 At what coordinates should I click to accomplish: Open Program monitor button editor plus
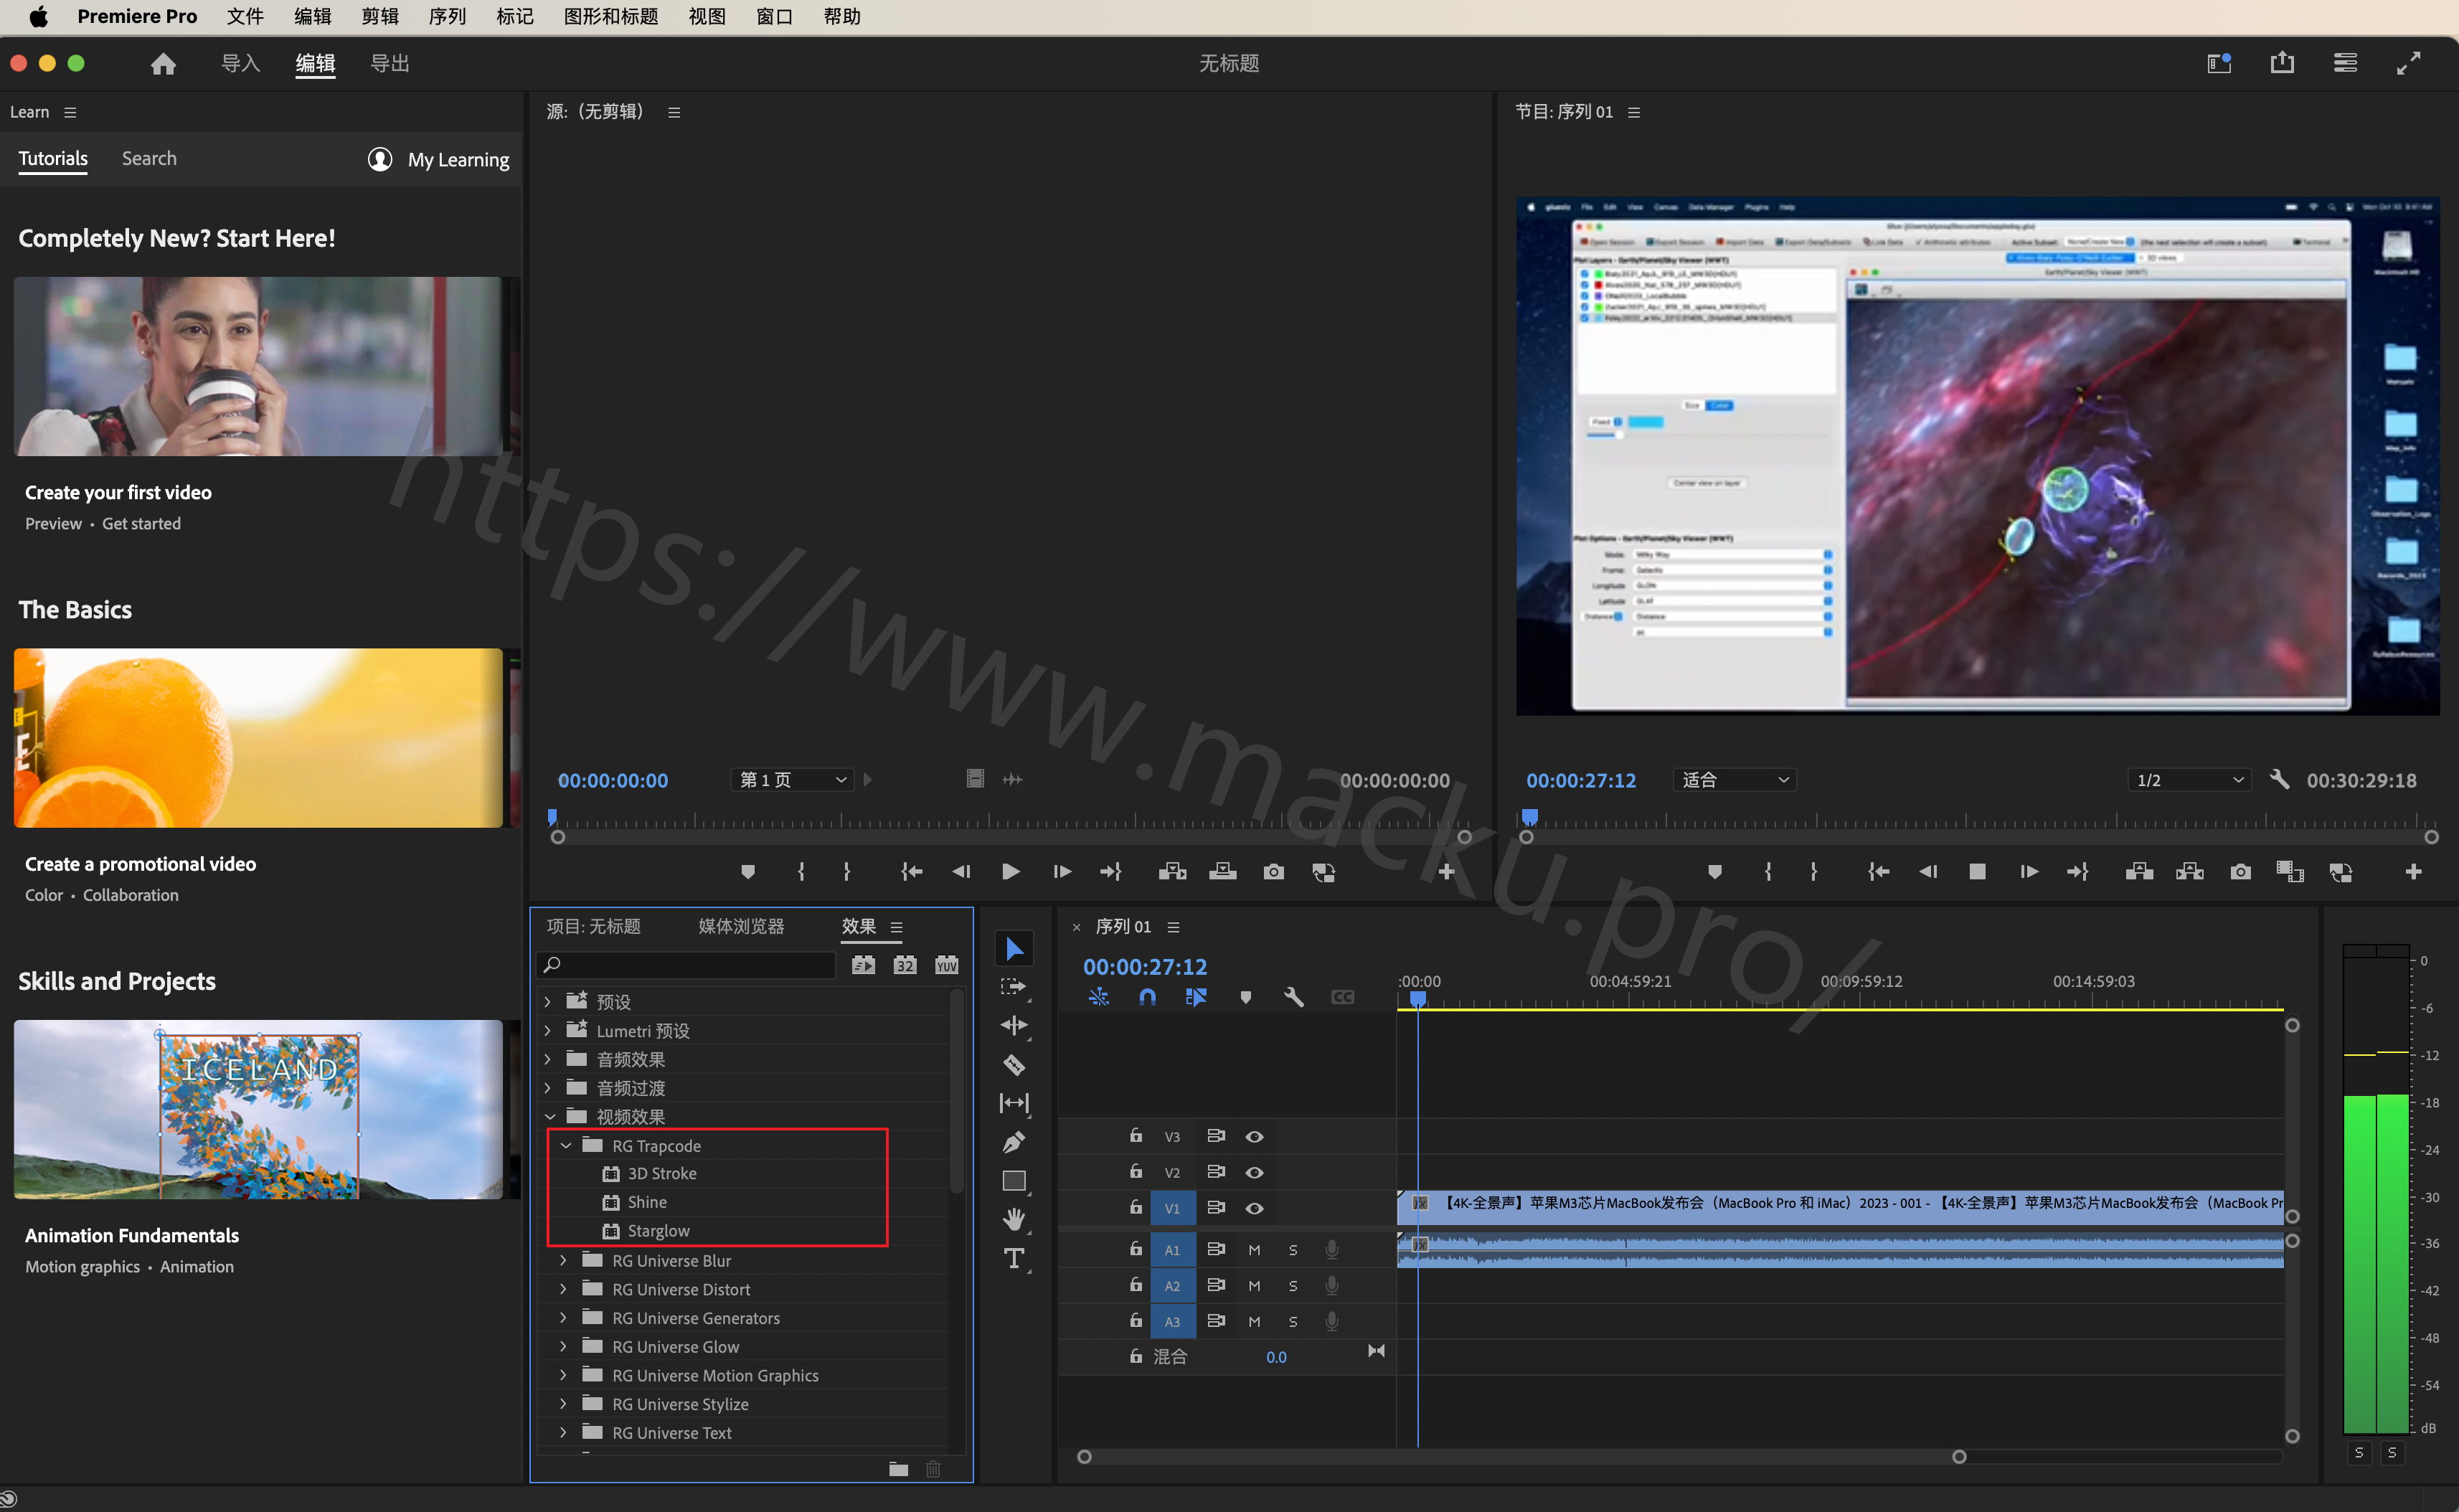pyautogui.click(x=2413, y=872)
